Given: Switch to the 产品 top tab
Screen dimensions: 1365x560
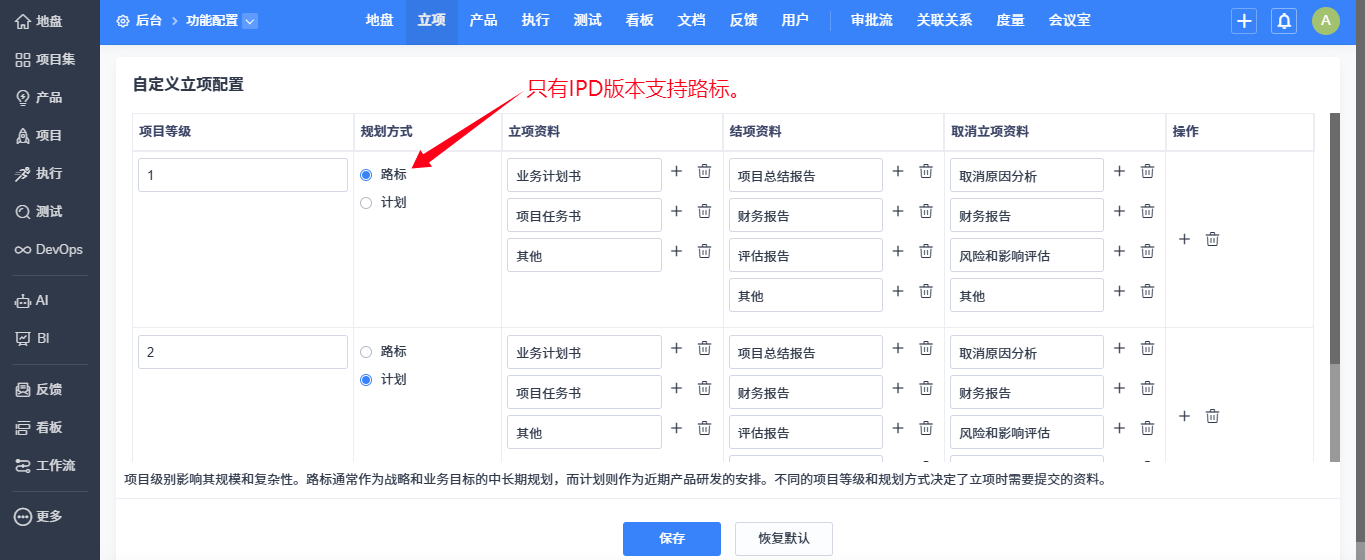Looking at the screenshot, I should point(484,20).
